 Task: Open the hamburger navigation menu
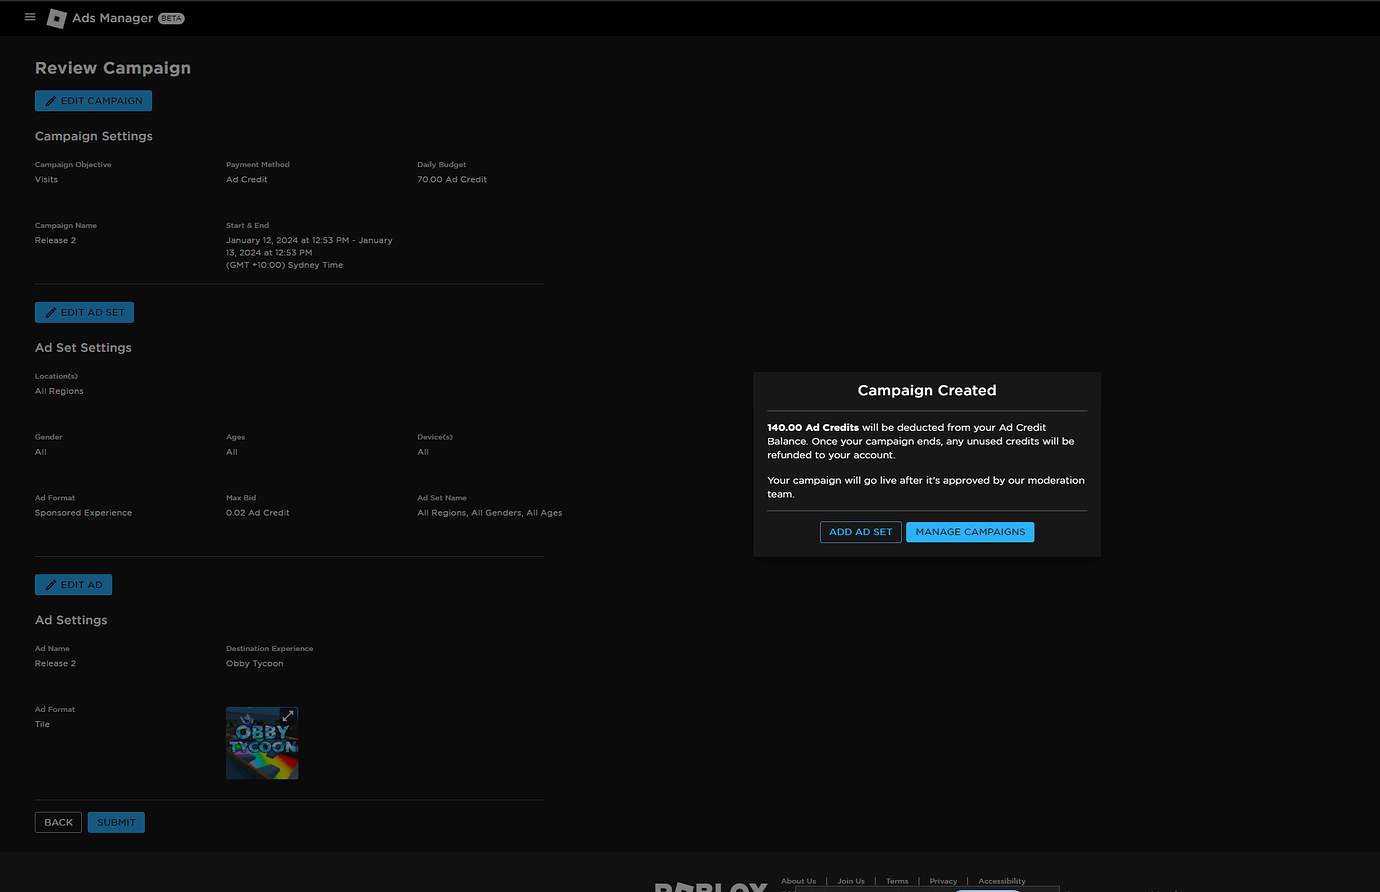29,17
